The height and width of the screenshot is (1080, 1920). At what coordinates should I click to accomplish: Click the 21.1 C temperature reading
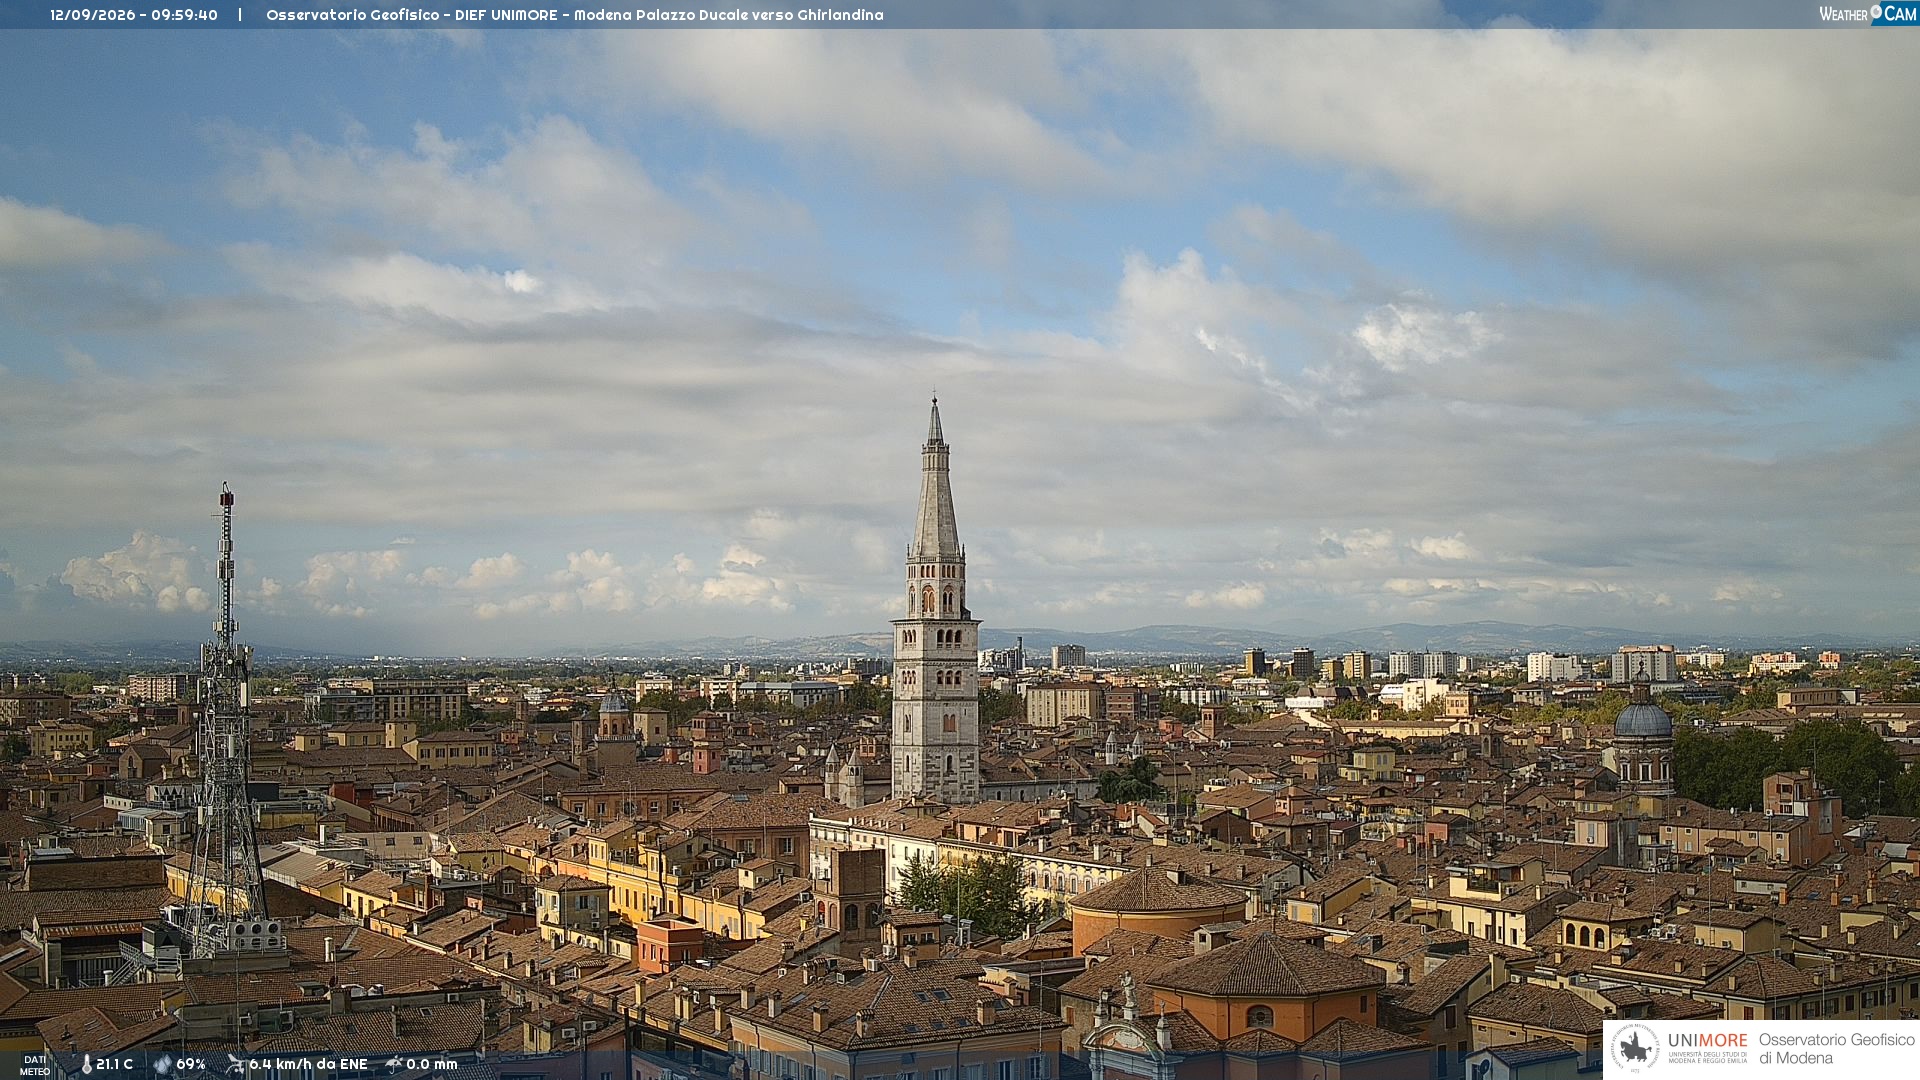pos(115,1064)
